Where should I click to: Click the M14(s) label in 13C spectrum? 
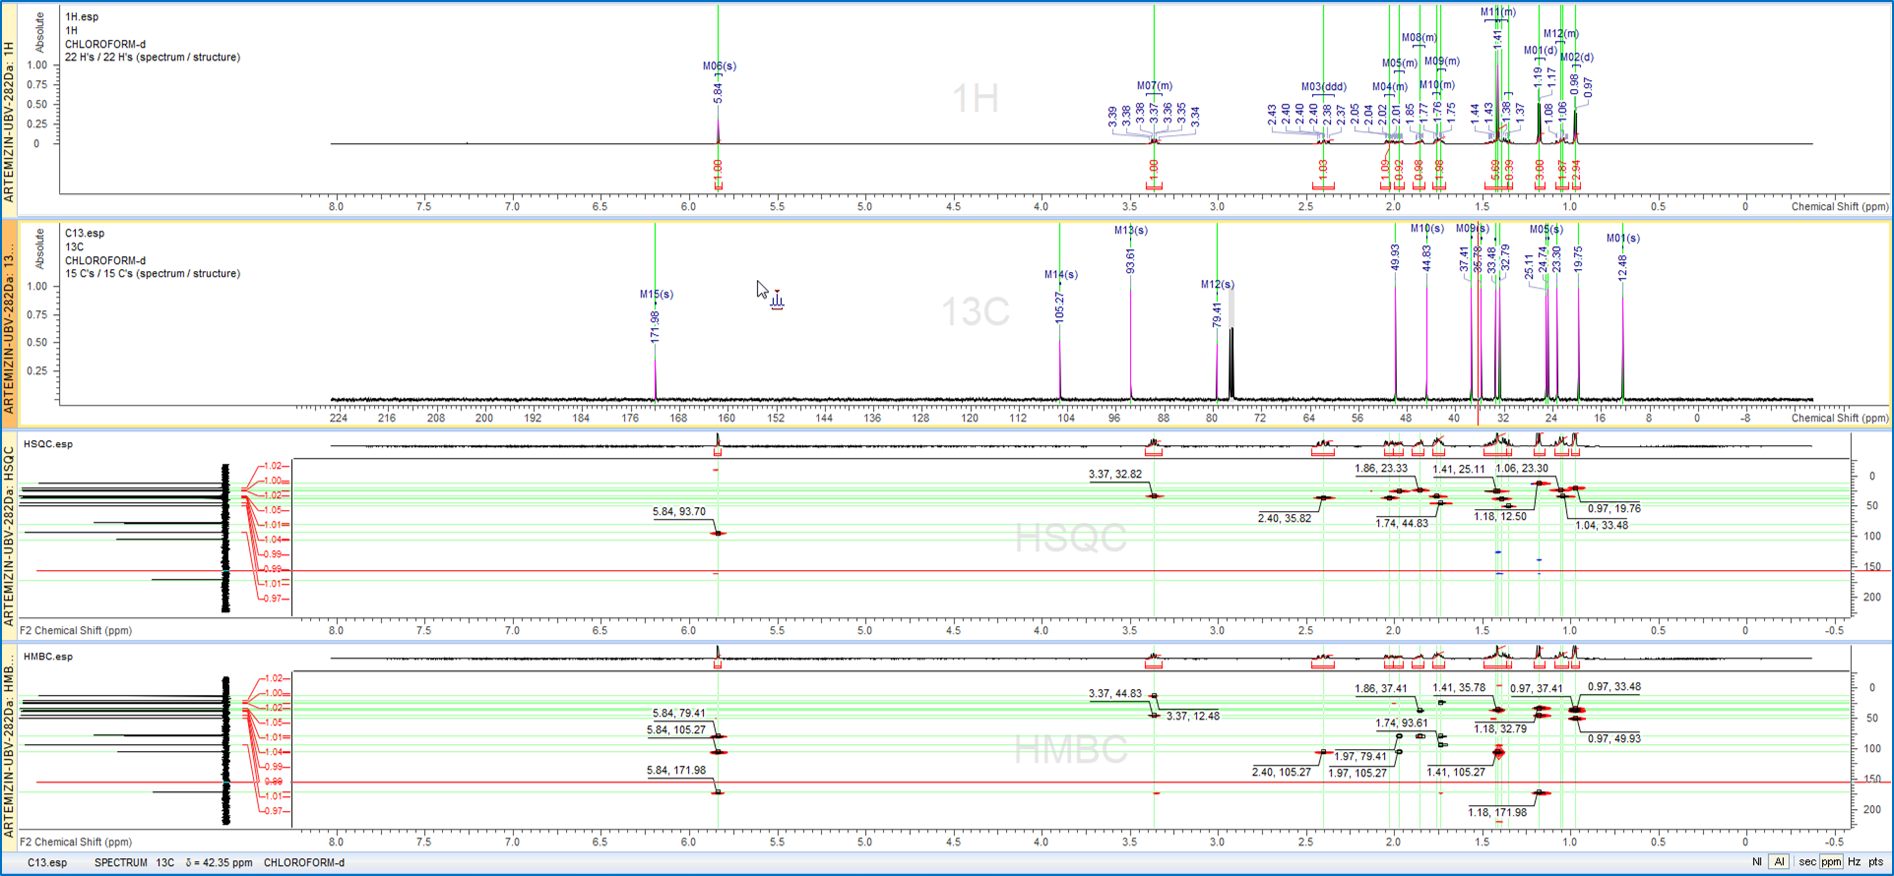pyautogui.click(x=1061, y=274)
